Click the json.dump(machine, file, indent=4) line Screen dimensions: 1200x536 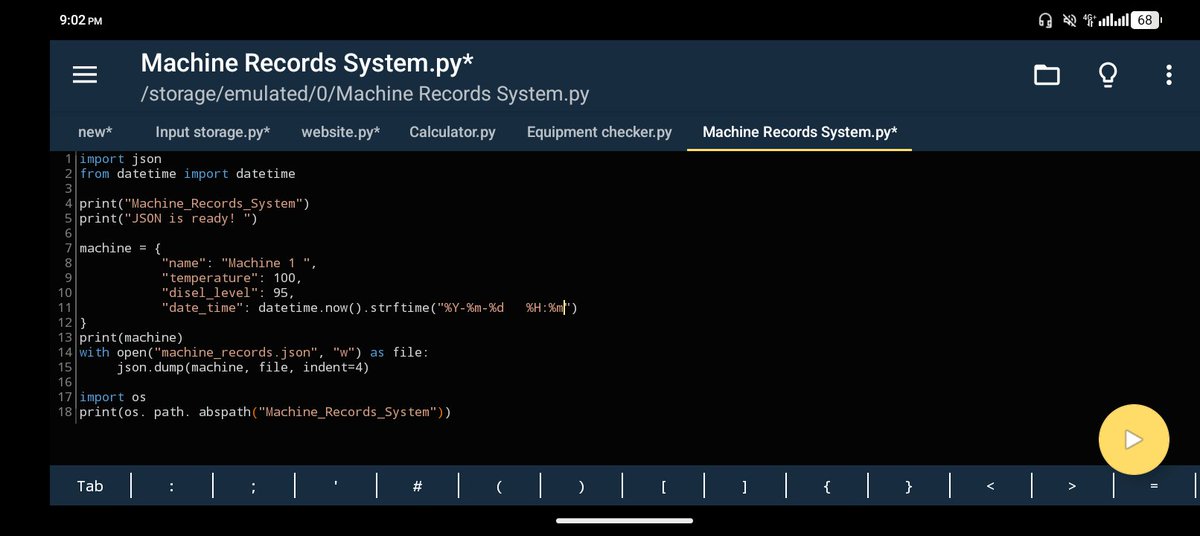click(243, 367)
